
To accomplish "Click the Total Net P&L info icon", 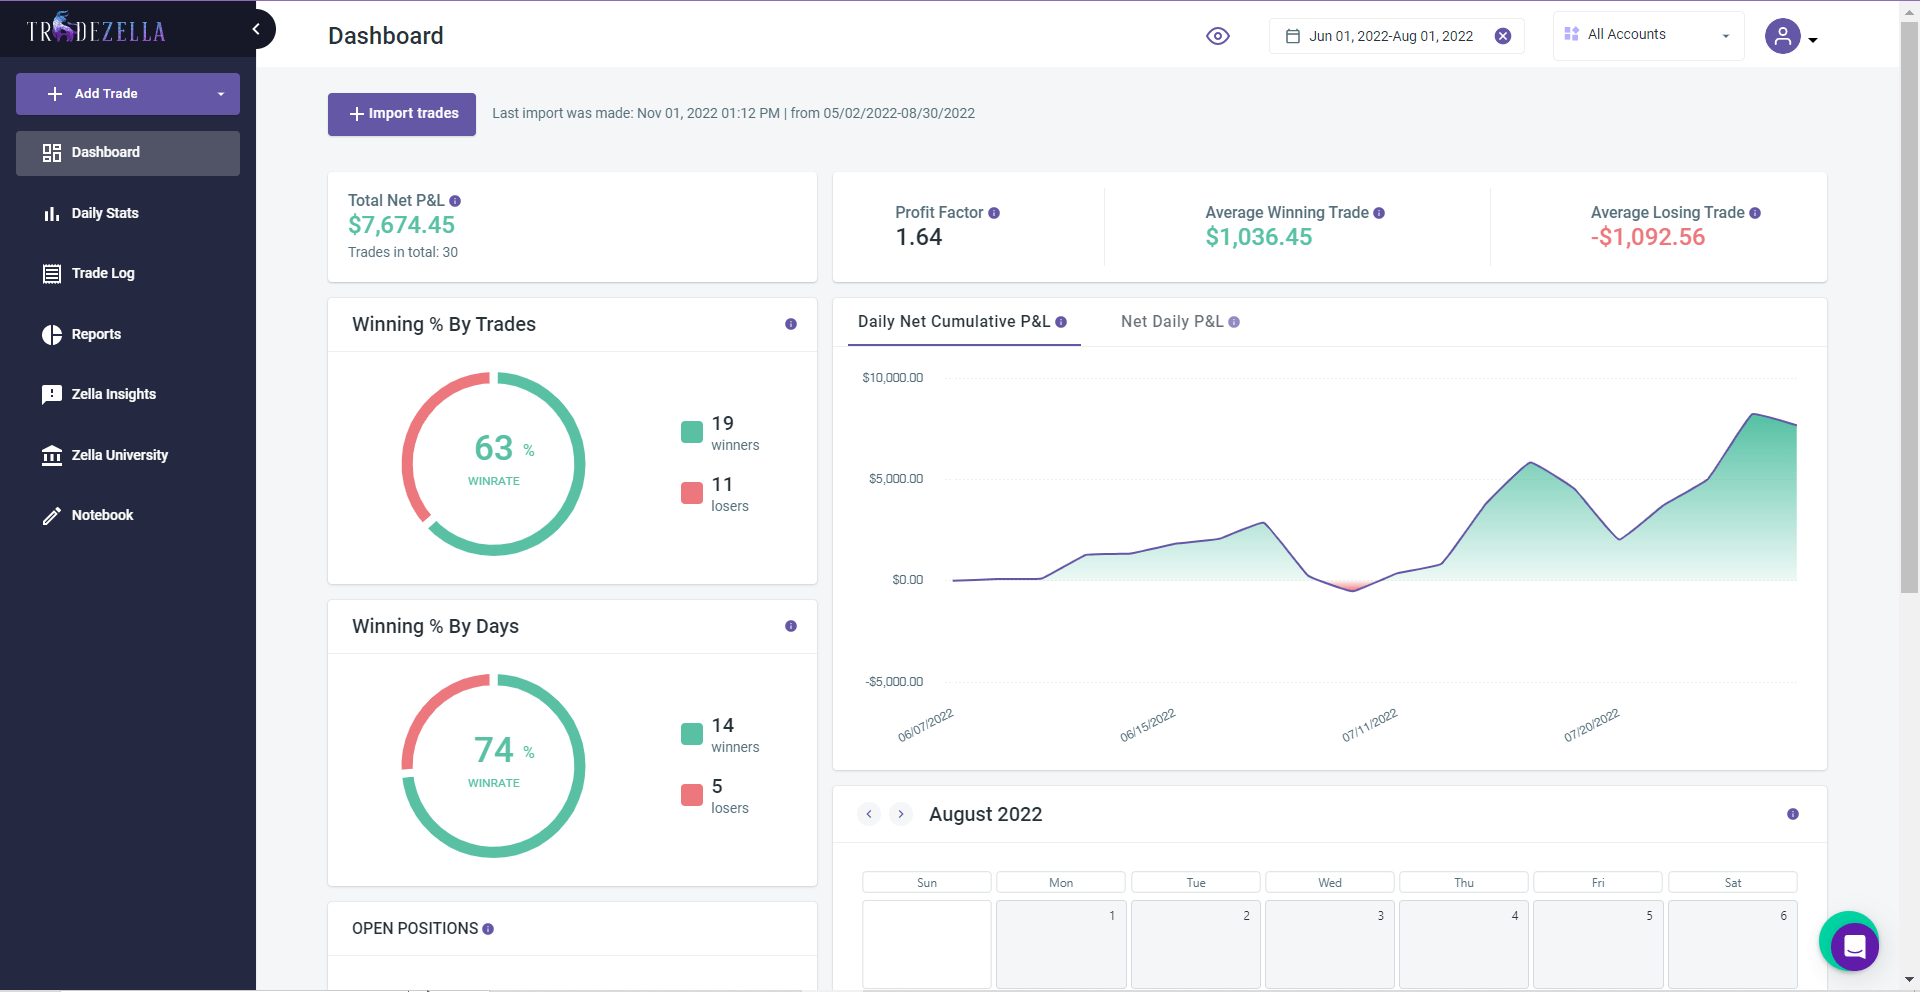I will tap(455, 201).
